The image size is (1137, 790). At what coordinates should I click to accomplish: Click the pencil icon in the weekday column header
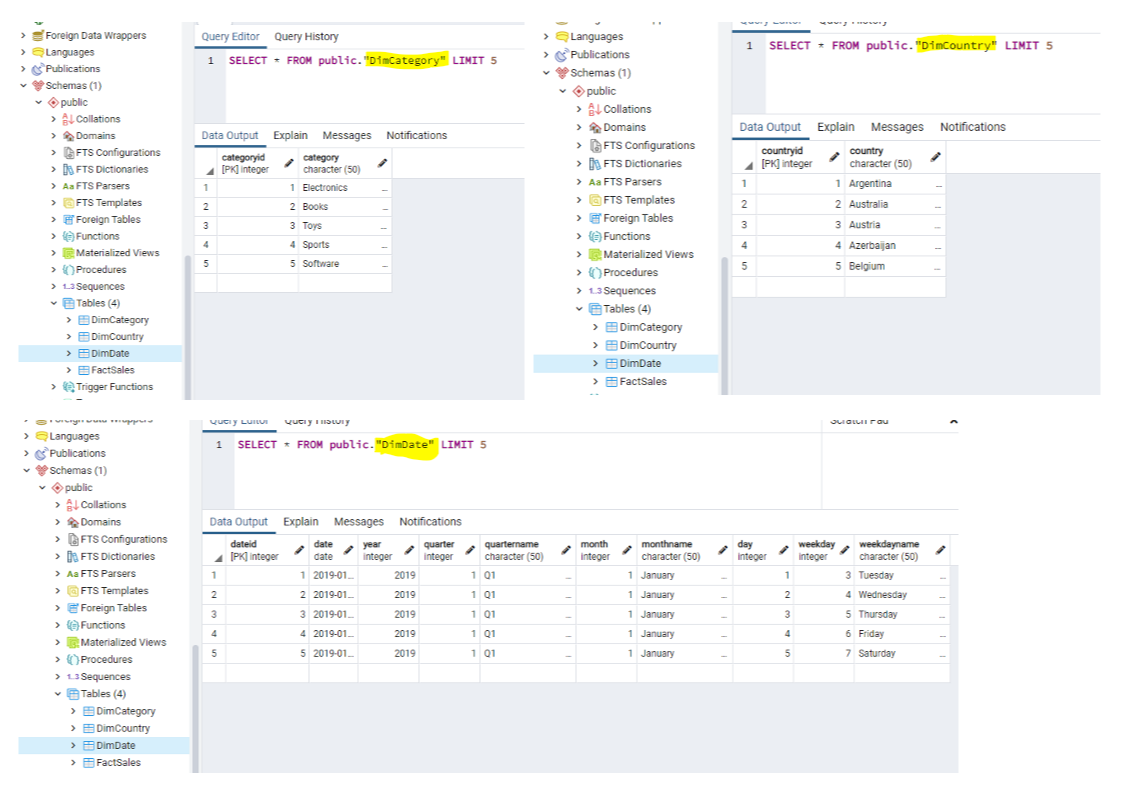(844, 550)
